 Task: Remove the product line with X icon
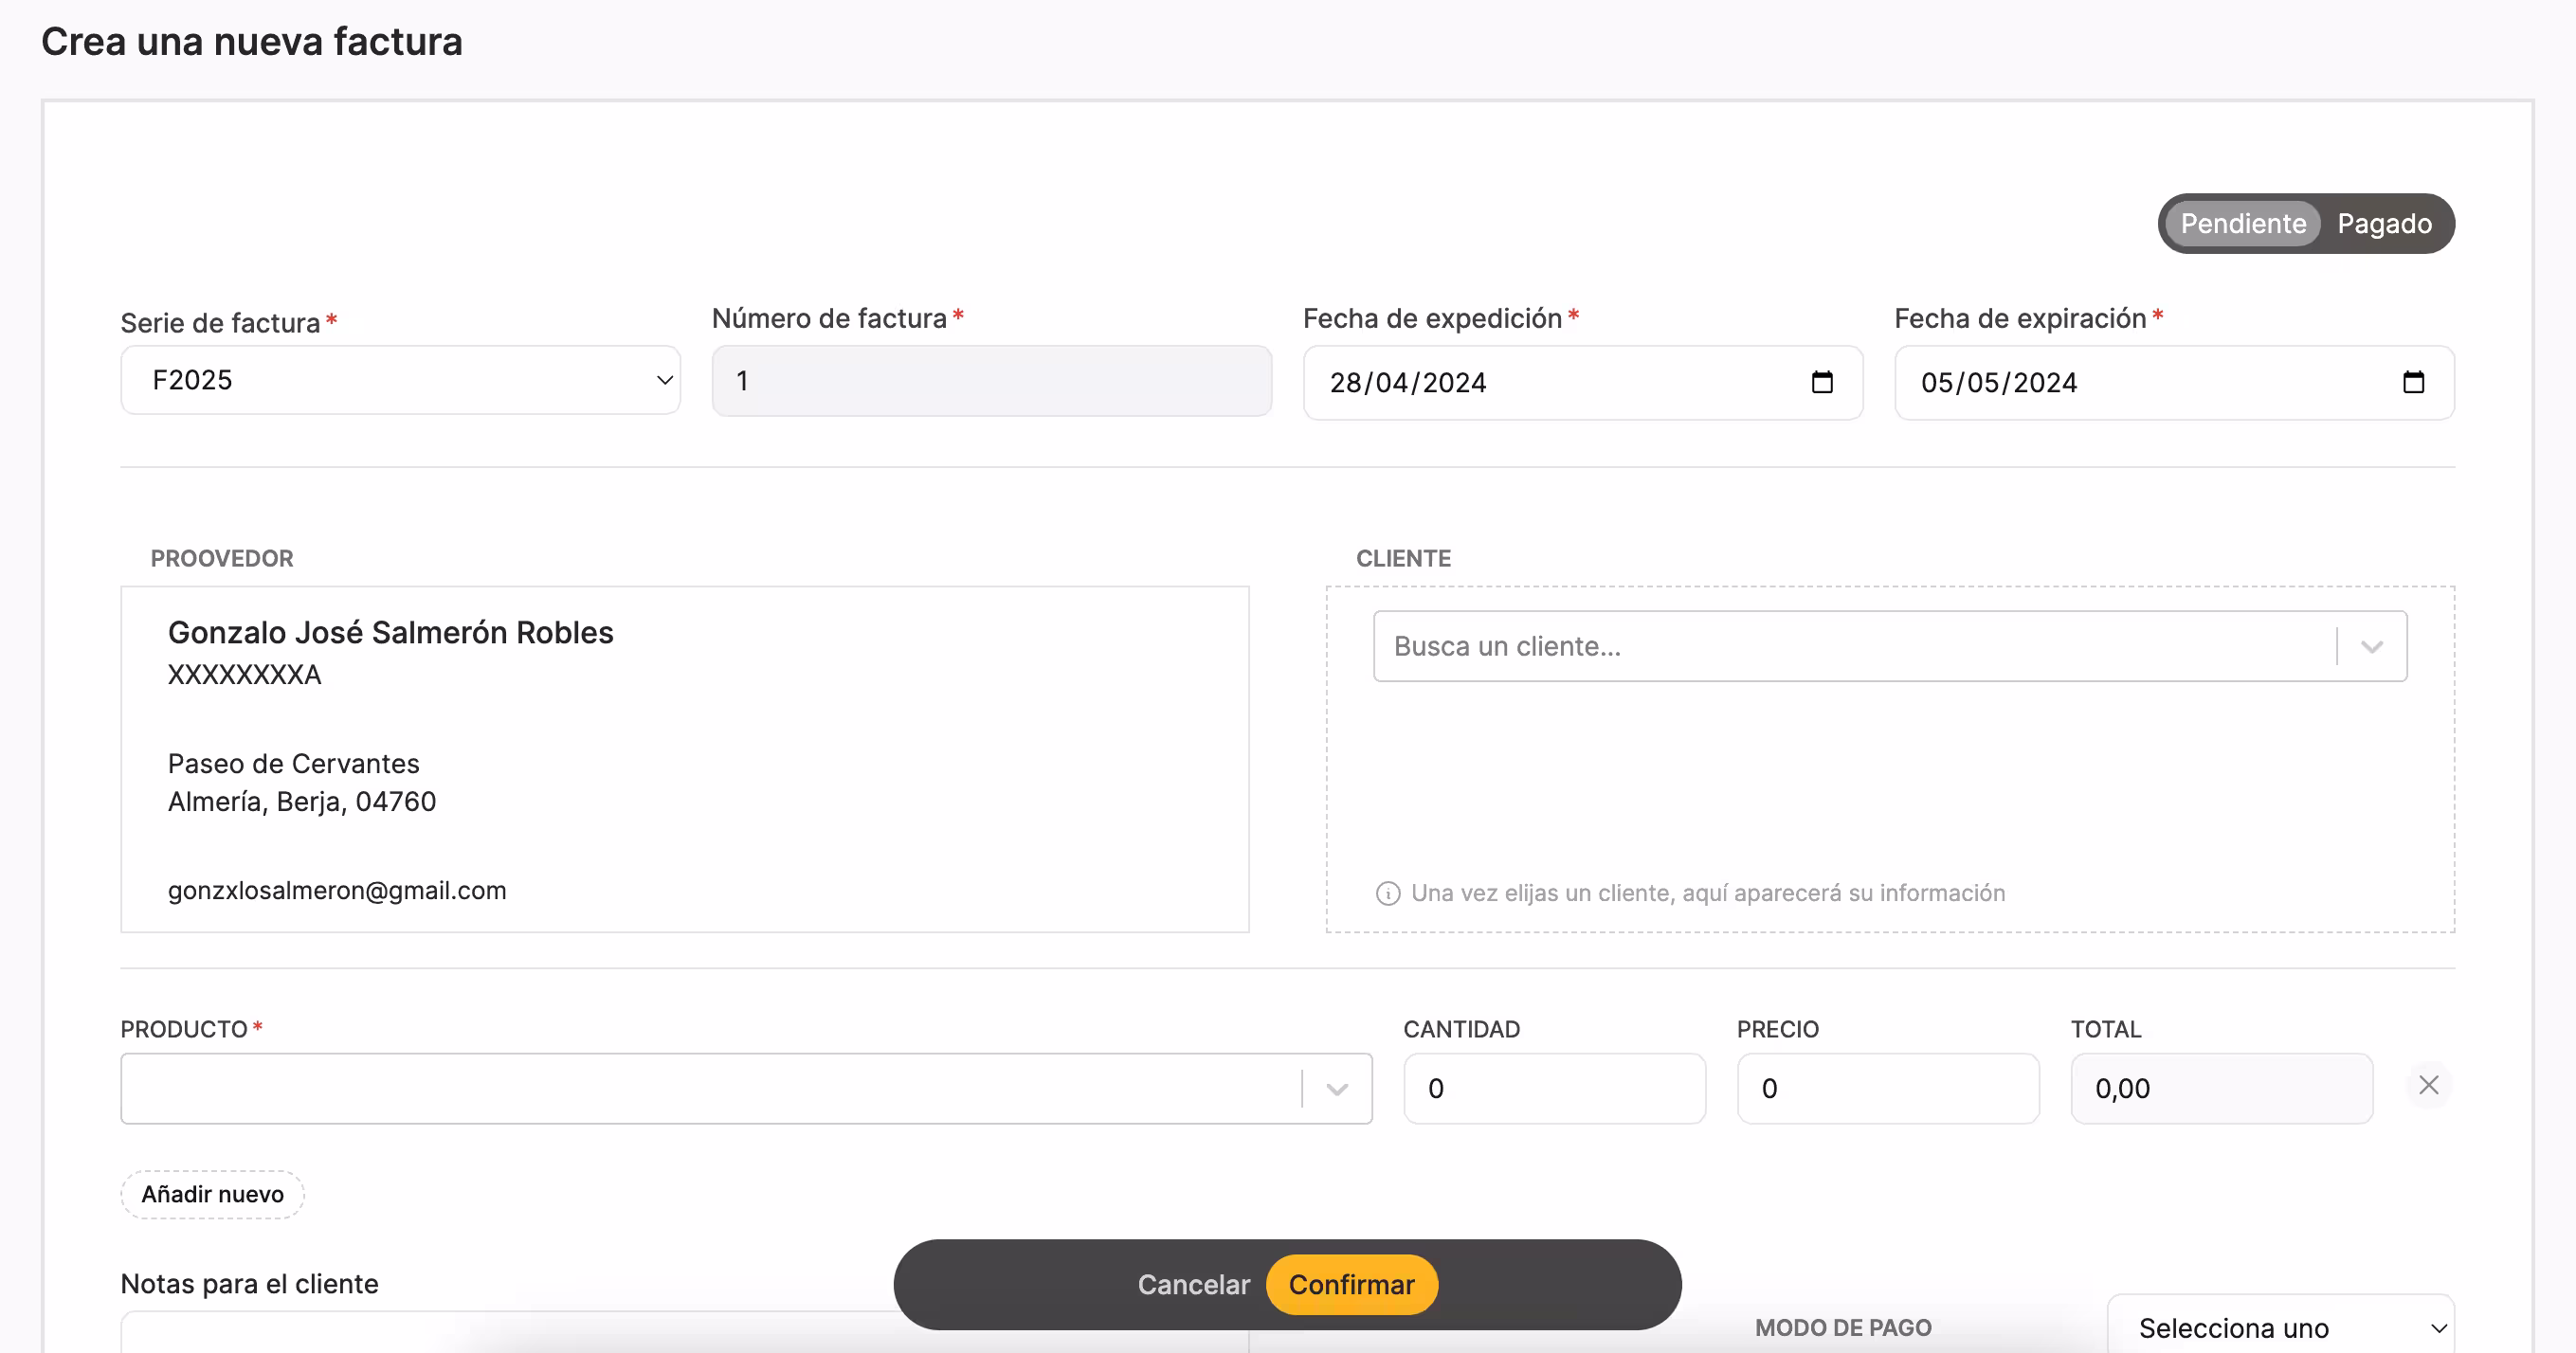(x=2428, y=1085)
